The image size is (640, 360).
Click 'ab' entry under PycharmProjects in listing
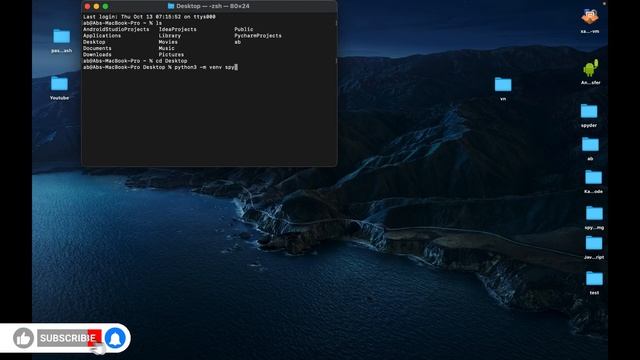238,42
